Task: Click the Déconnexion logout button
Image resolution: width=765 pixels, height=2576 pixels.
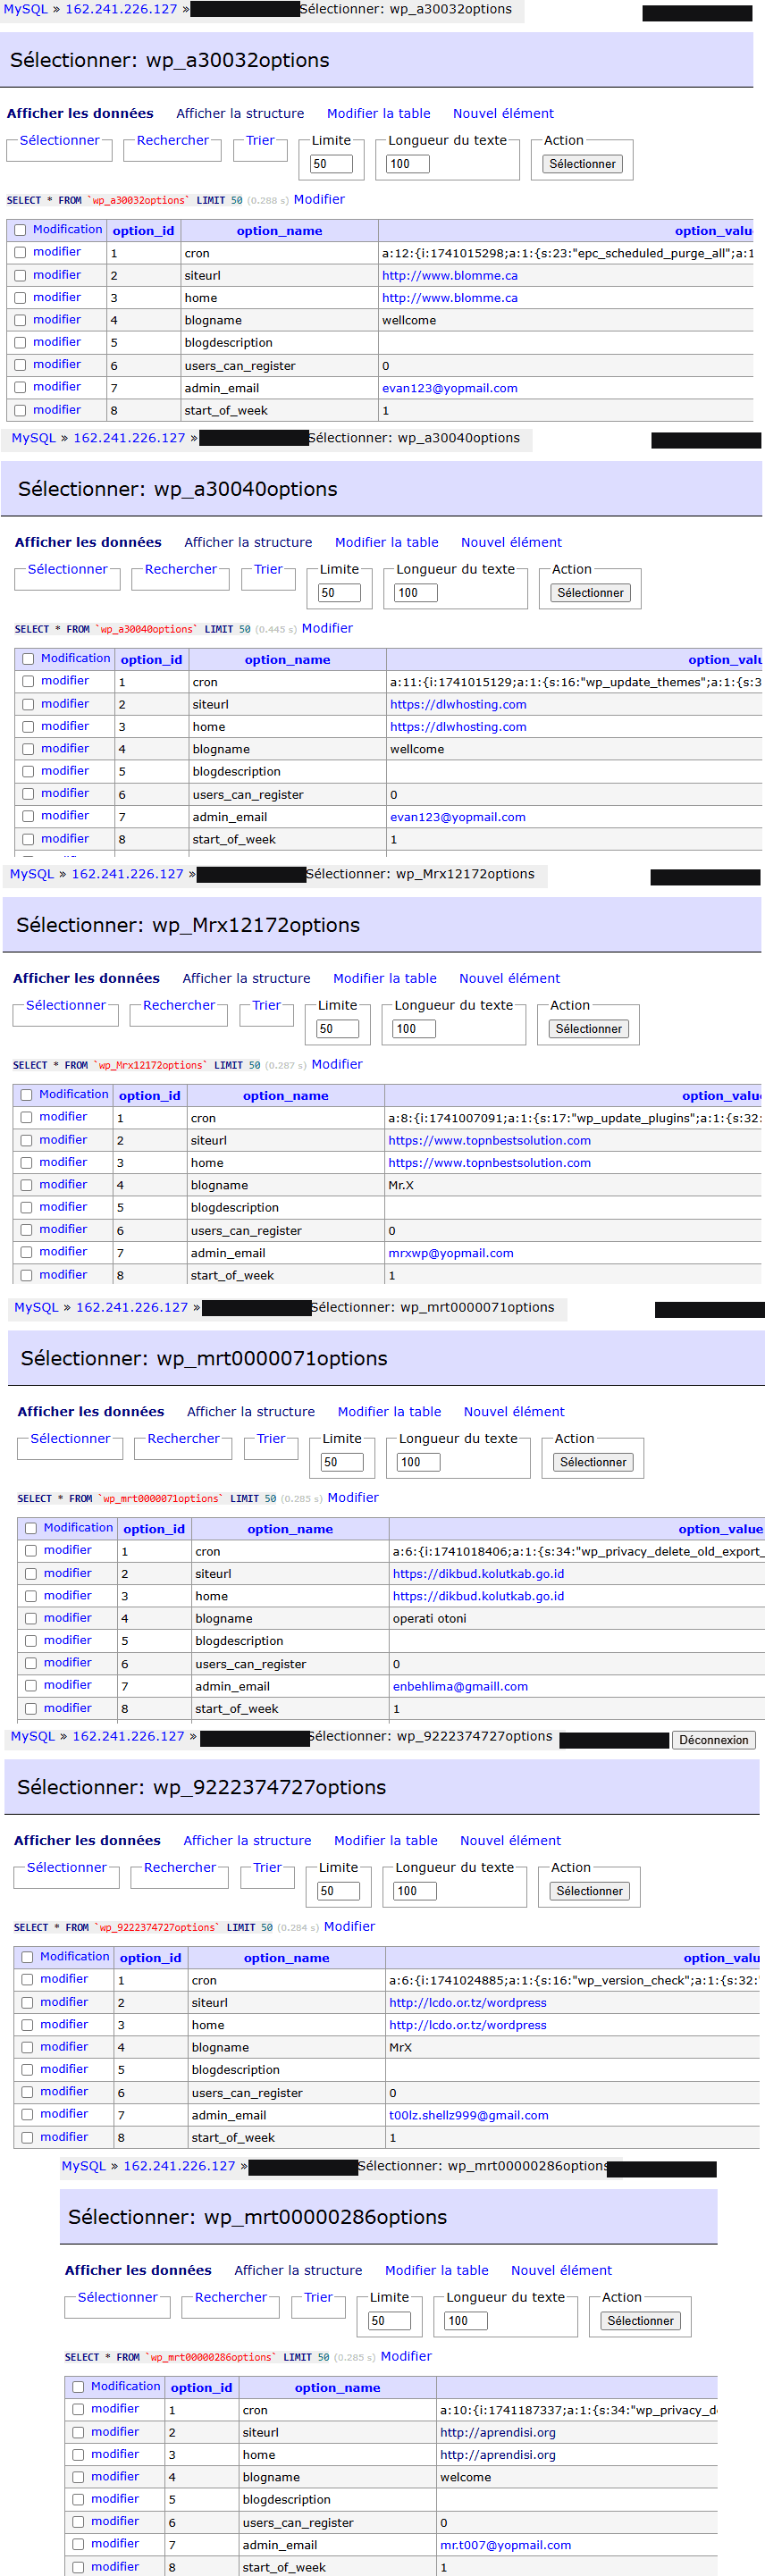Action: pos(713,1740)
